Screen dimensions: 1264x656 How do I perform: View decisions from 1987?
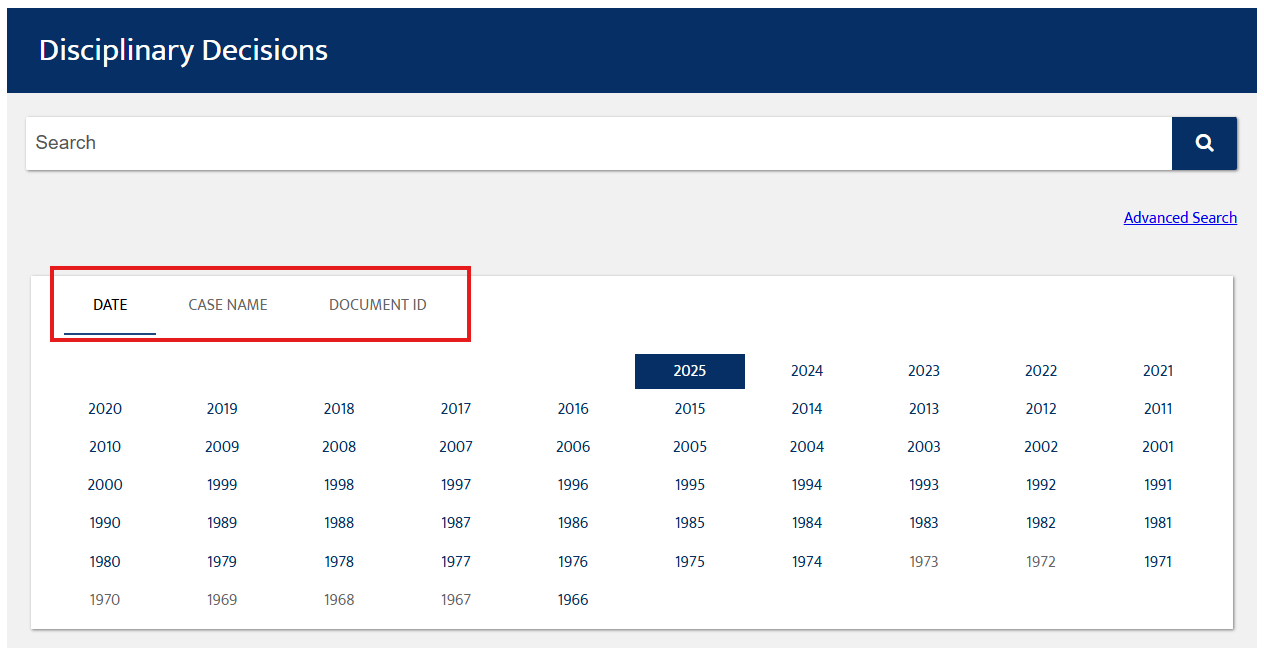456,523
